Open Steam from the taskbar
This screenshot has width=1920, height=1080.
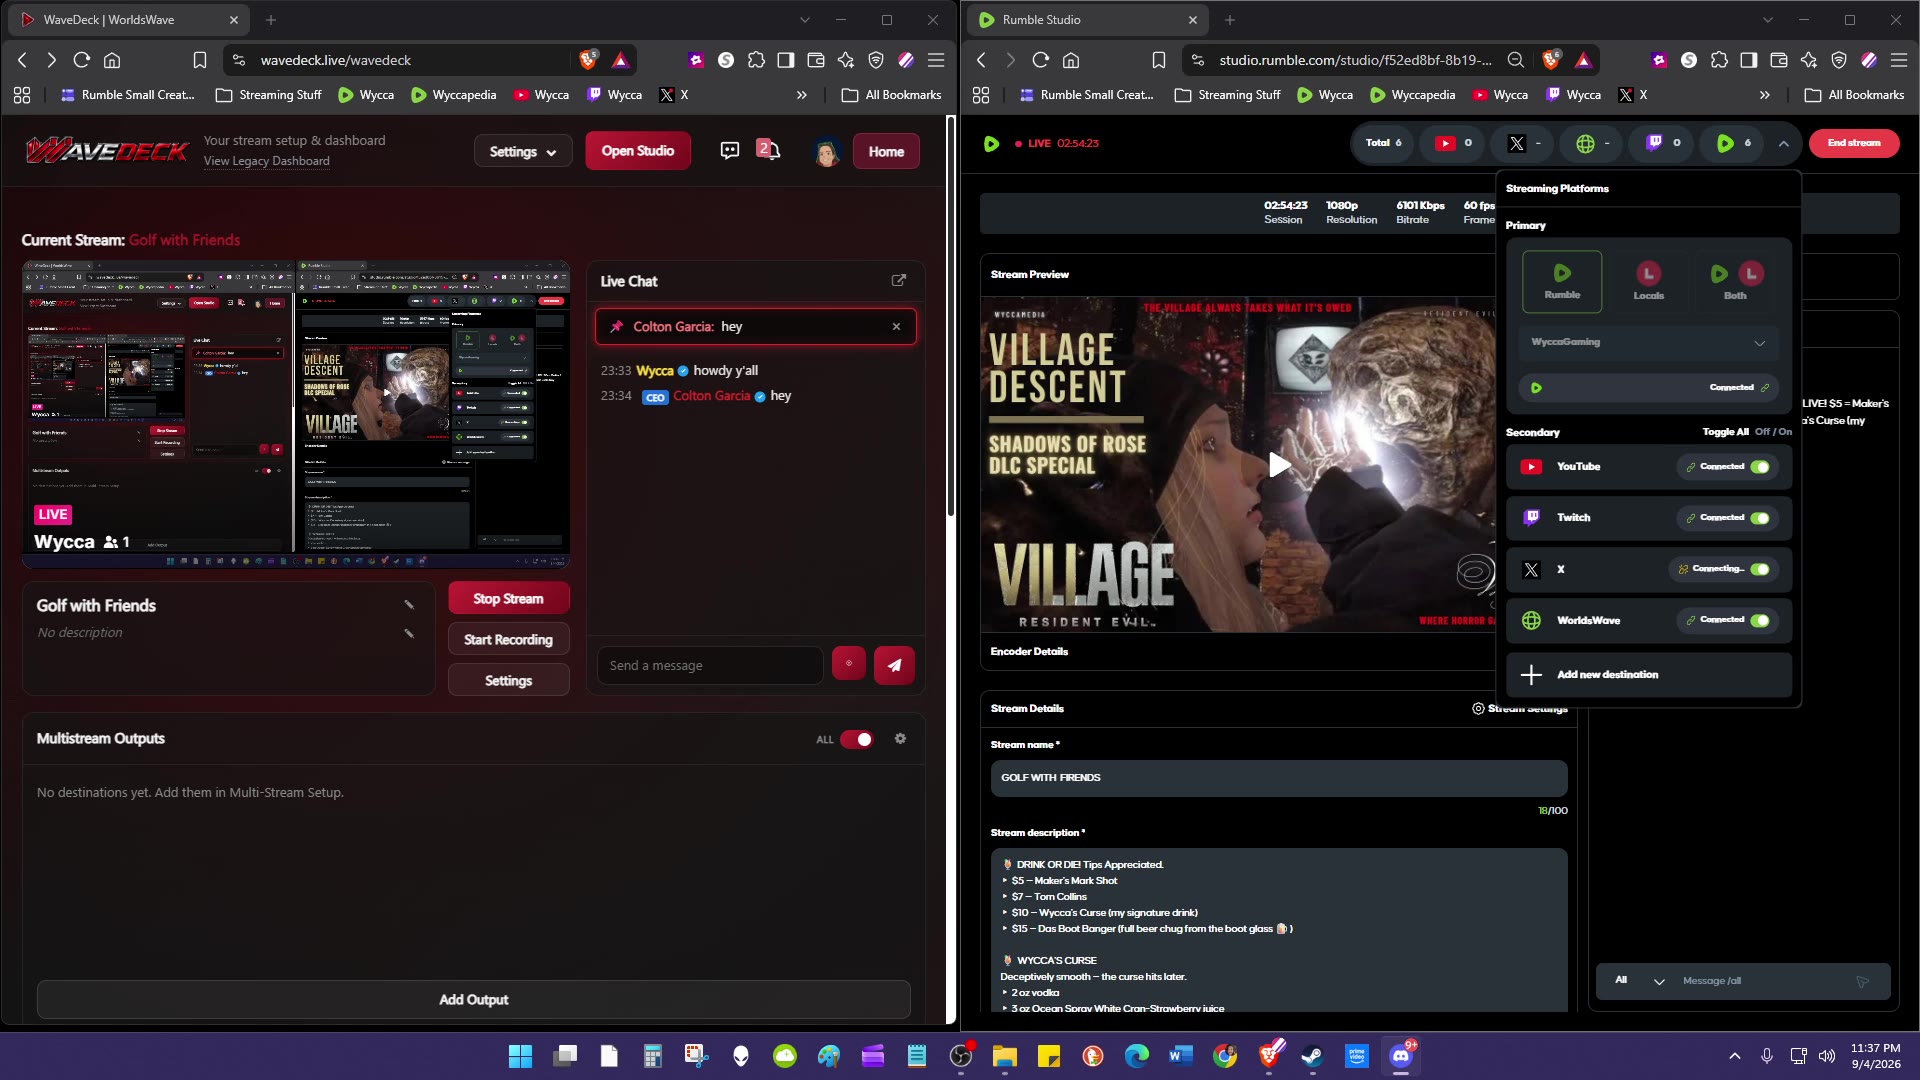point(1313,1056)
